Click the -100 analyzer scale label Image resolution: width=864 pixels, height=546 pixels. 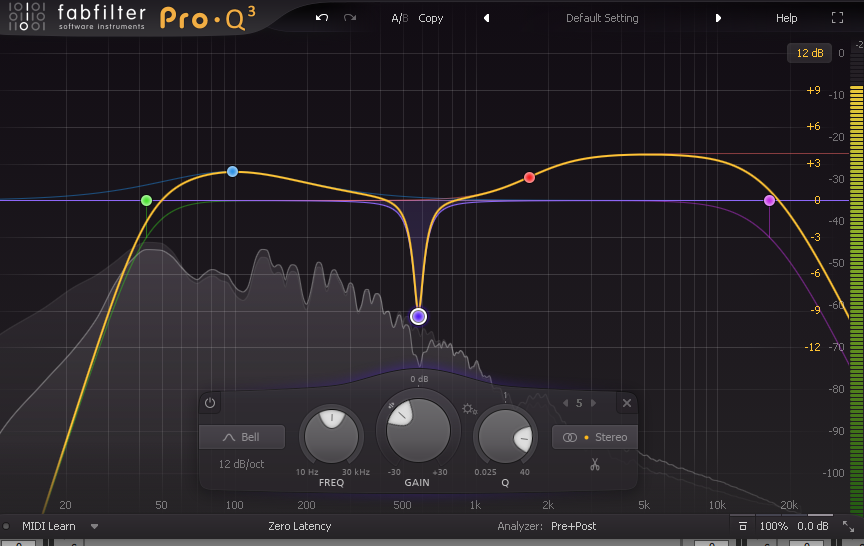pos(833,473)
